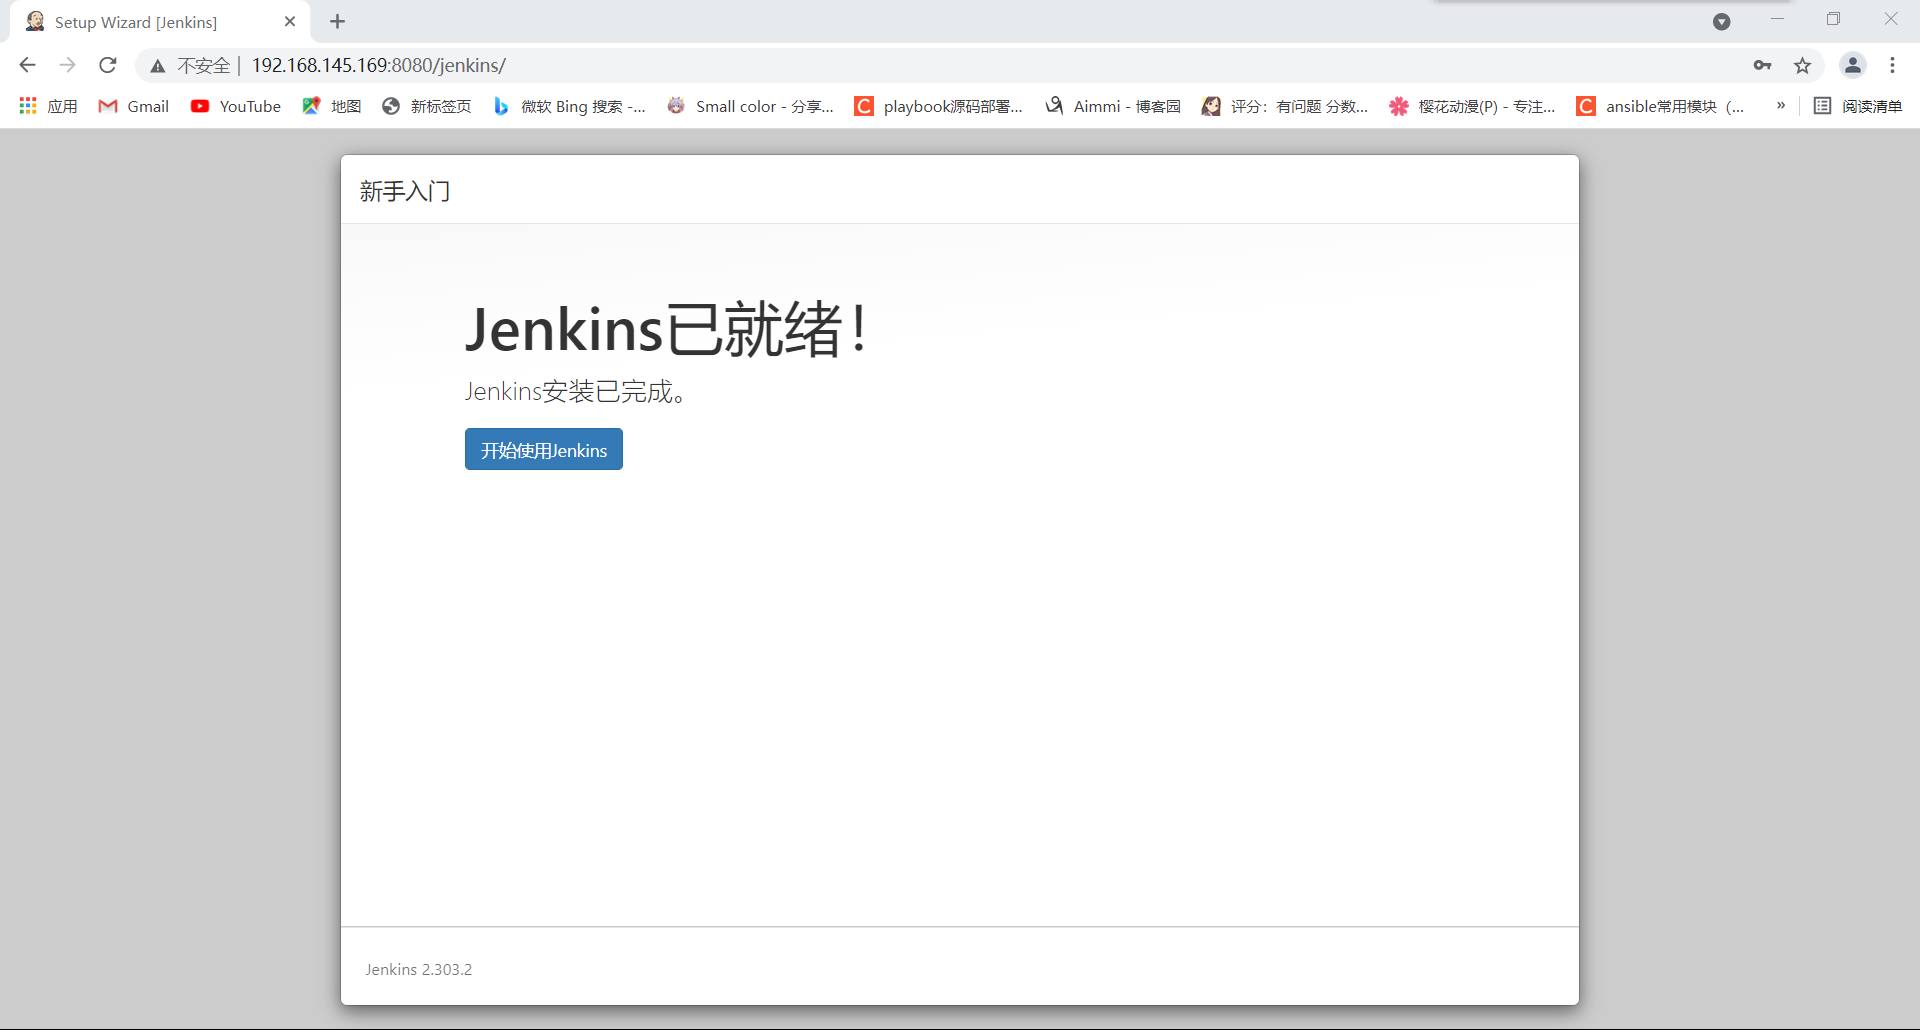This screenshot has width=1920, height=1030.
Task: Minimize the Chrome window
Action: pyautogui.click(x=1777, y=19)
